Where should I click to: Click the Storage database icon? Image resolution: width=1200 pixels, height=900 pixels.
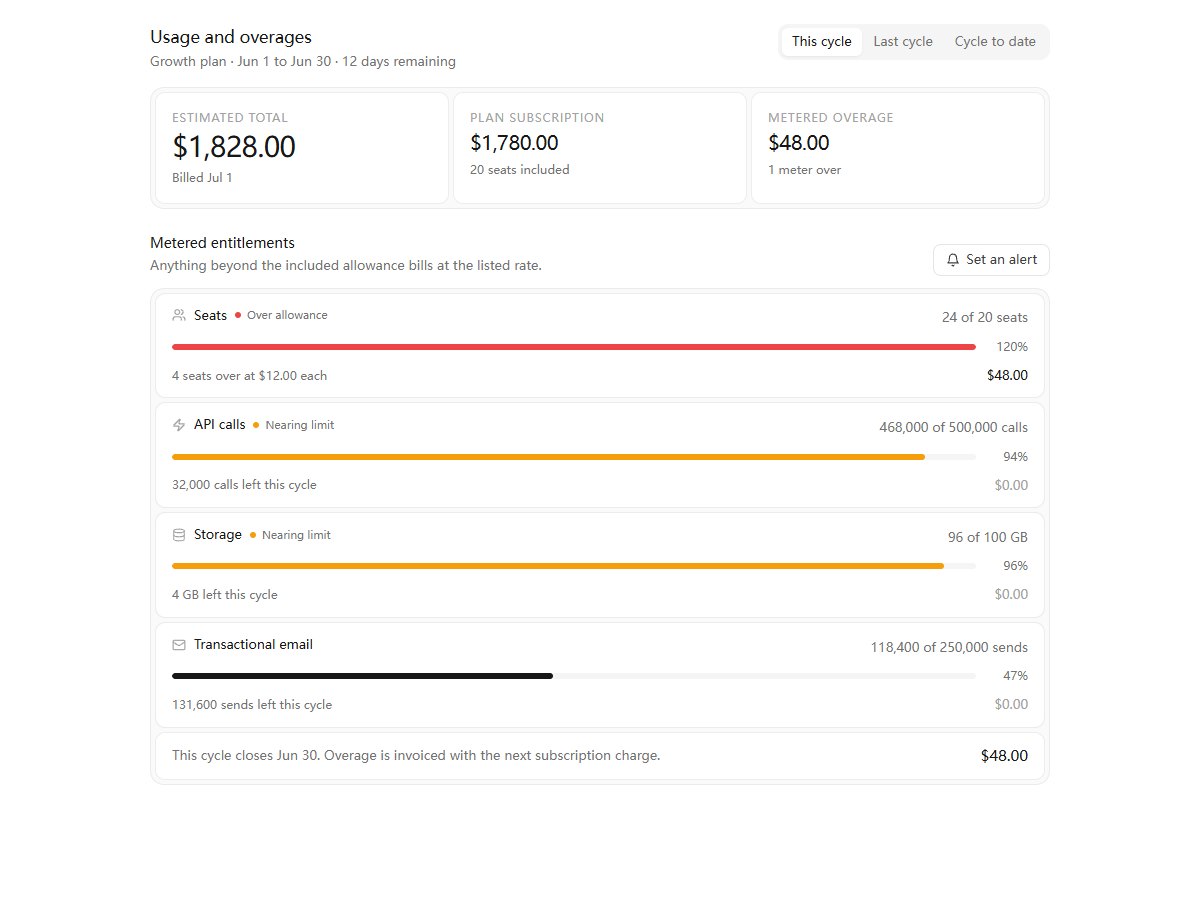[x=179, y=535]
